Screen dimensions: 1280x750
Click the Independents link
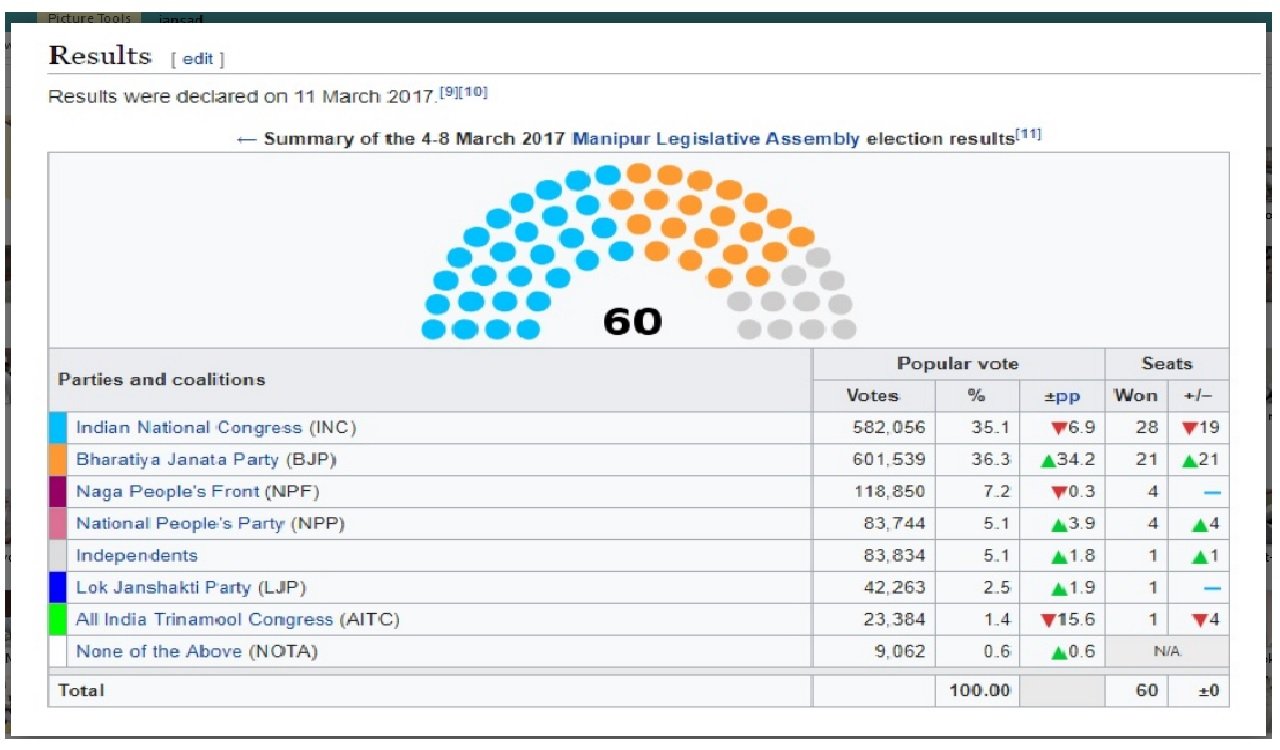pyautogui.click(x=137, y=556)
